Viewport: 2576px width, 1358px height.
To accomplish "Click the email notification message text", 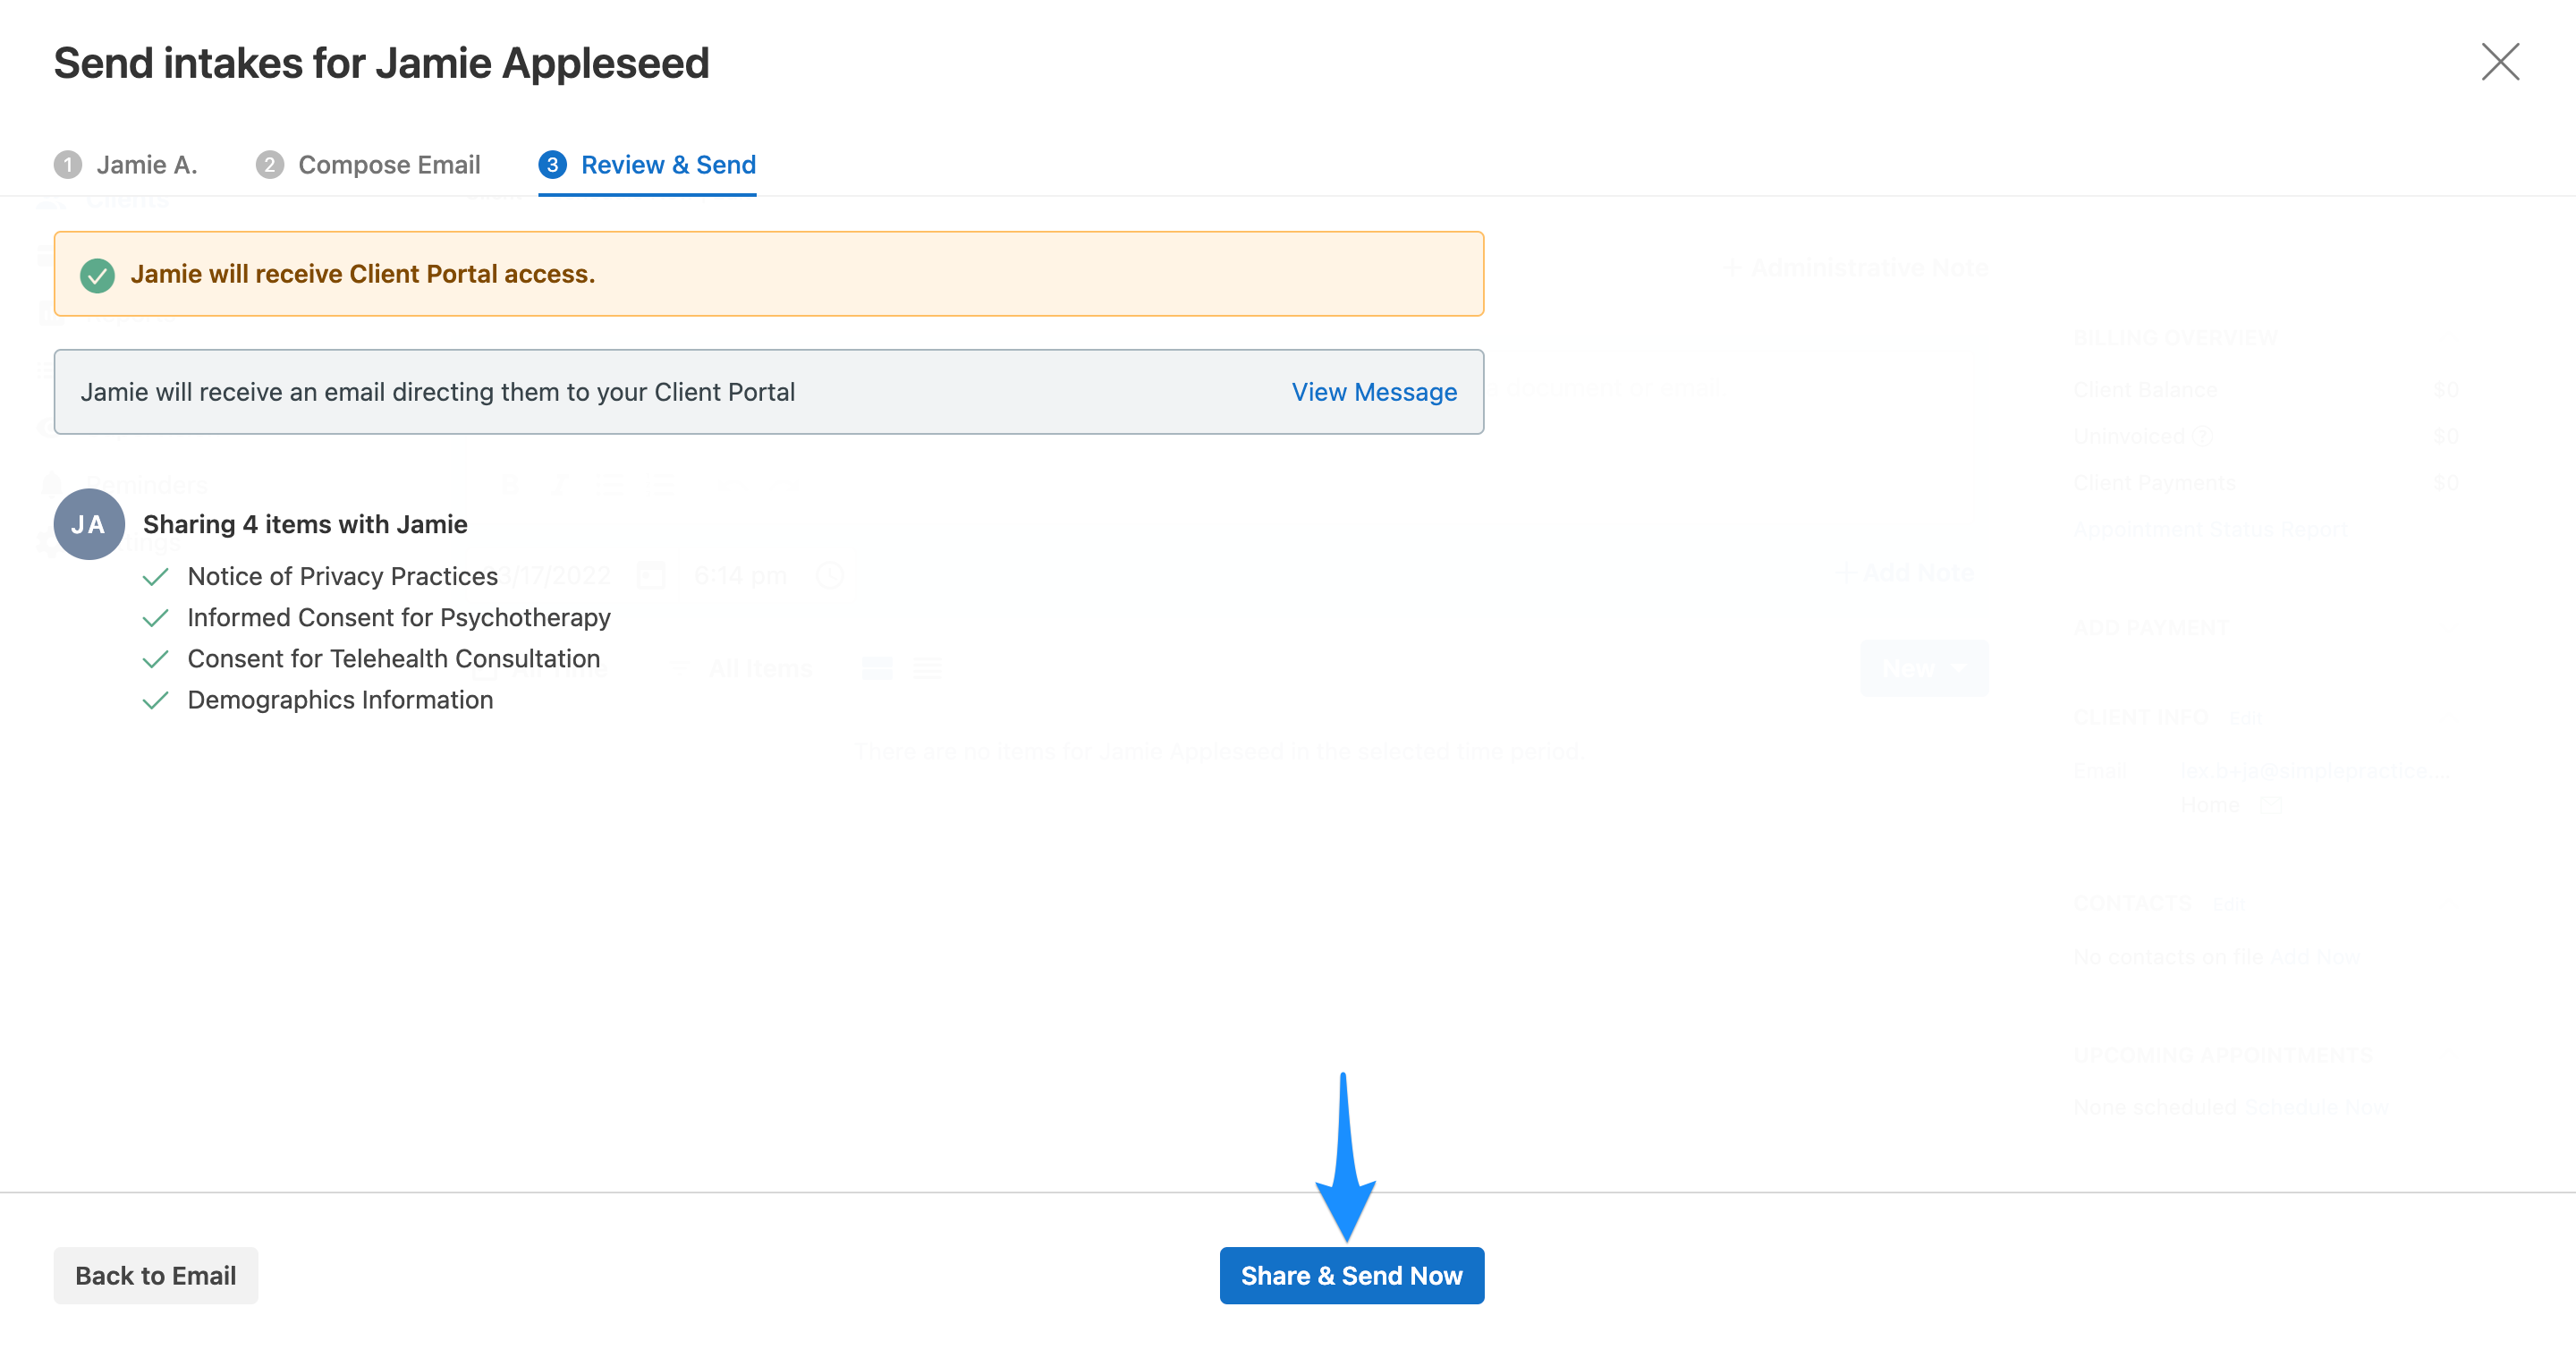I will pyautogui.click(x=438, y=392).
